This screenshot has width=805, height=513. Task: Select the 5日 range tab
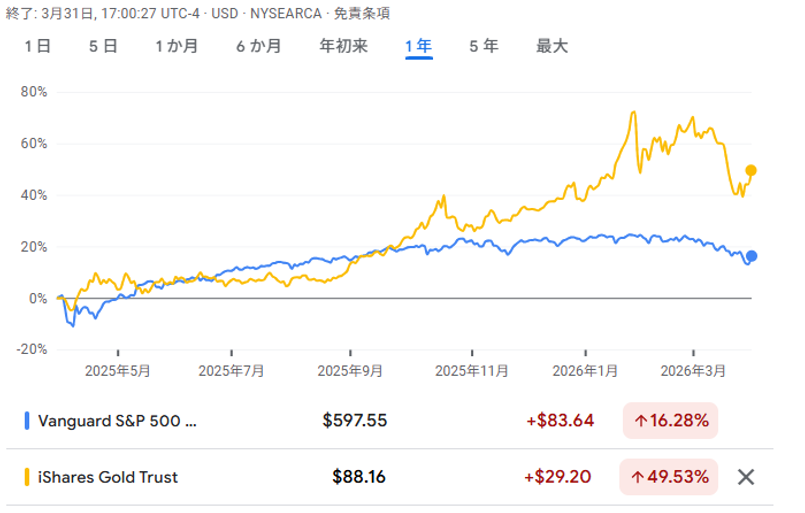[x=103, y=46]
